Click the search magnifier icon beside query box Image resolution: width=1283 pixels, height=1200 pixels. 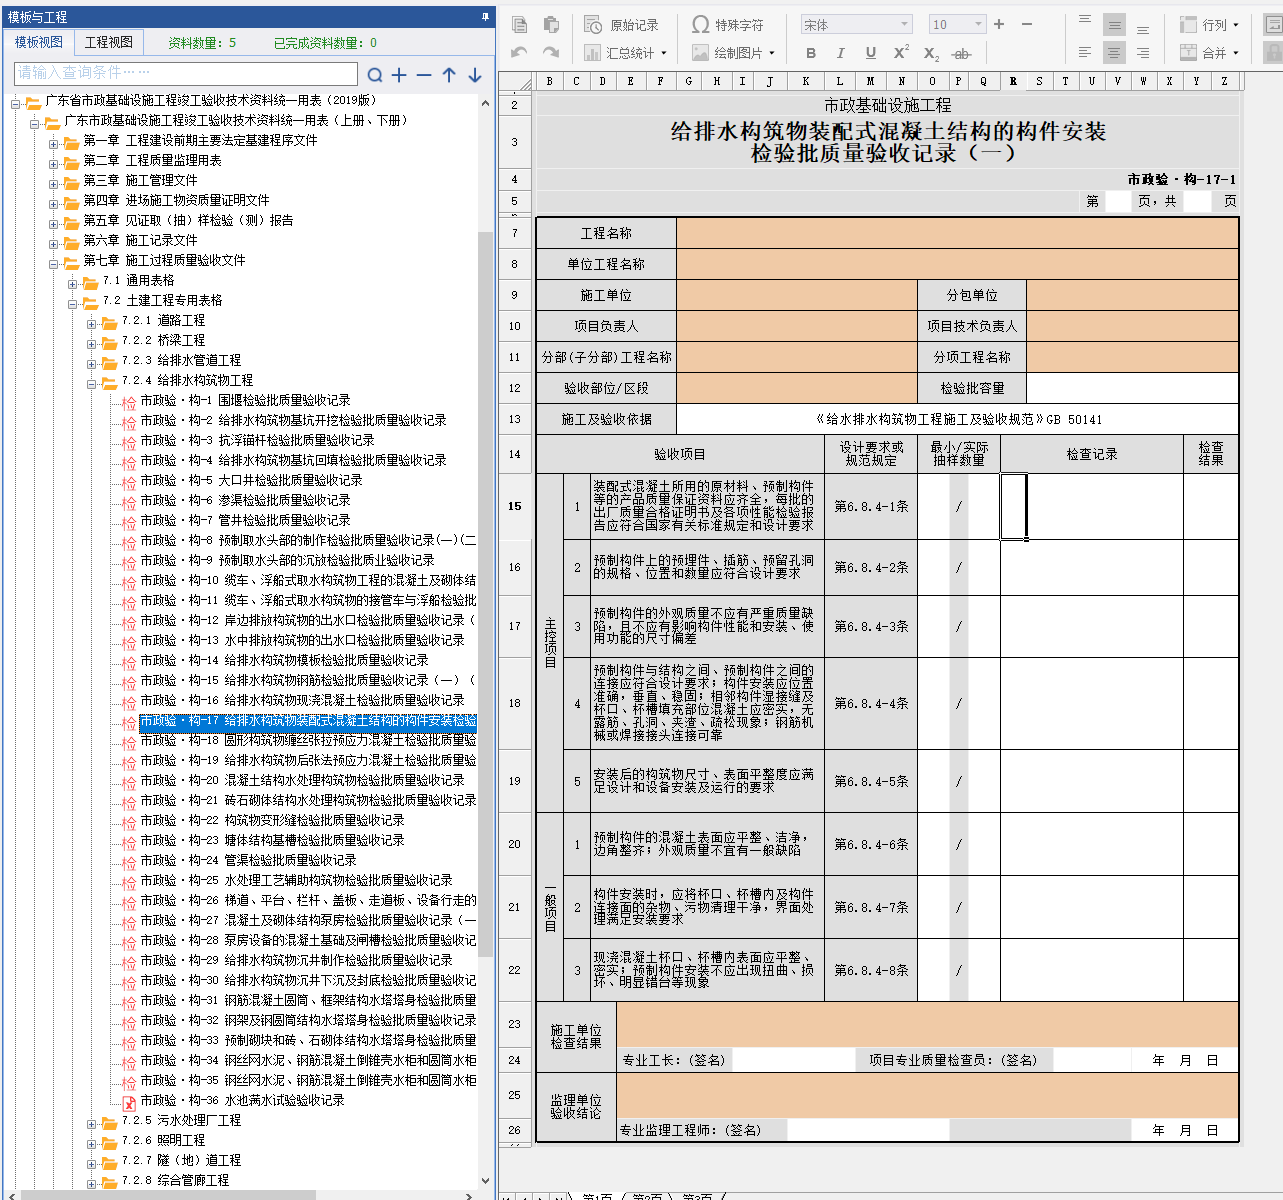coord(375,75)
